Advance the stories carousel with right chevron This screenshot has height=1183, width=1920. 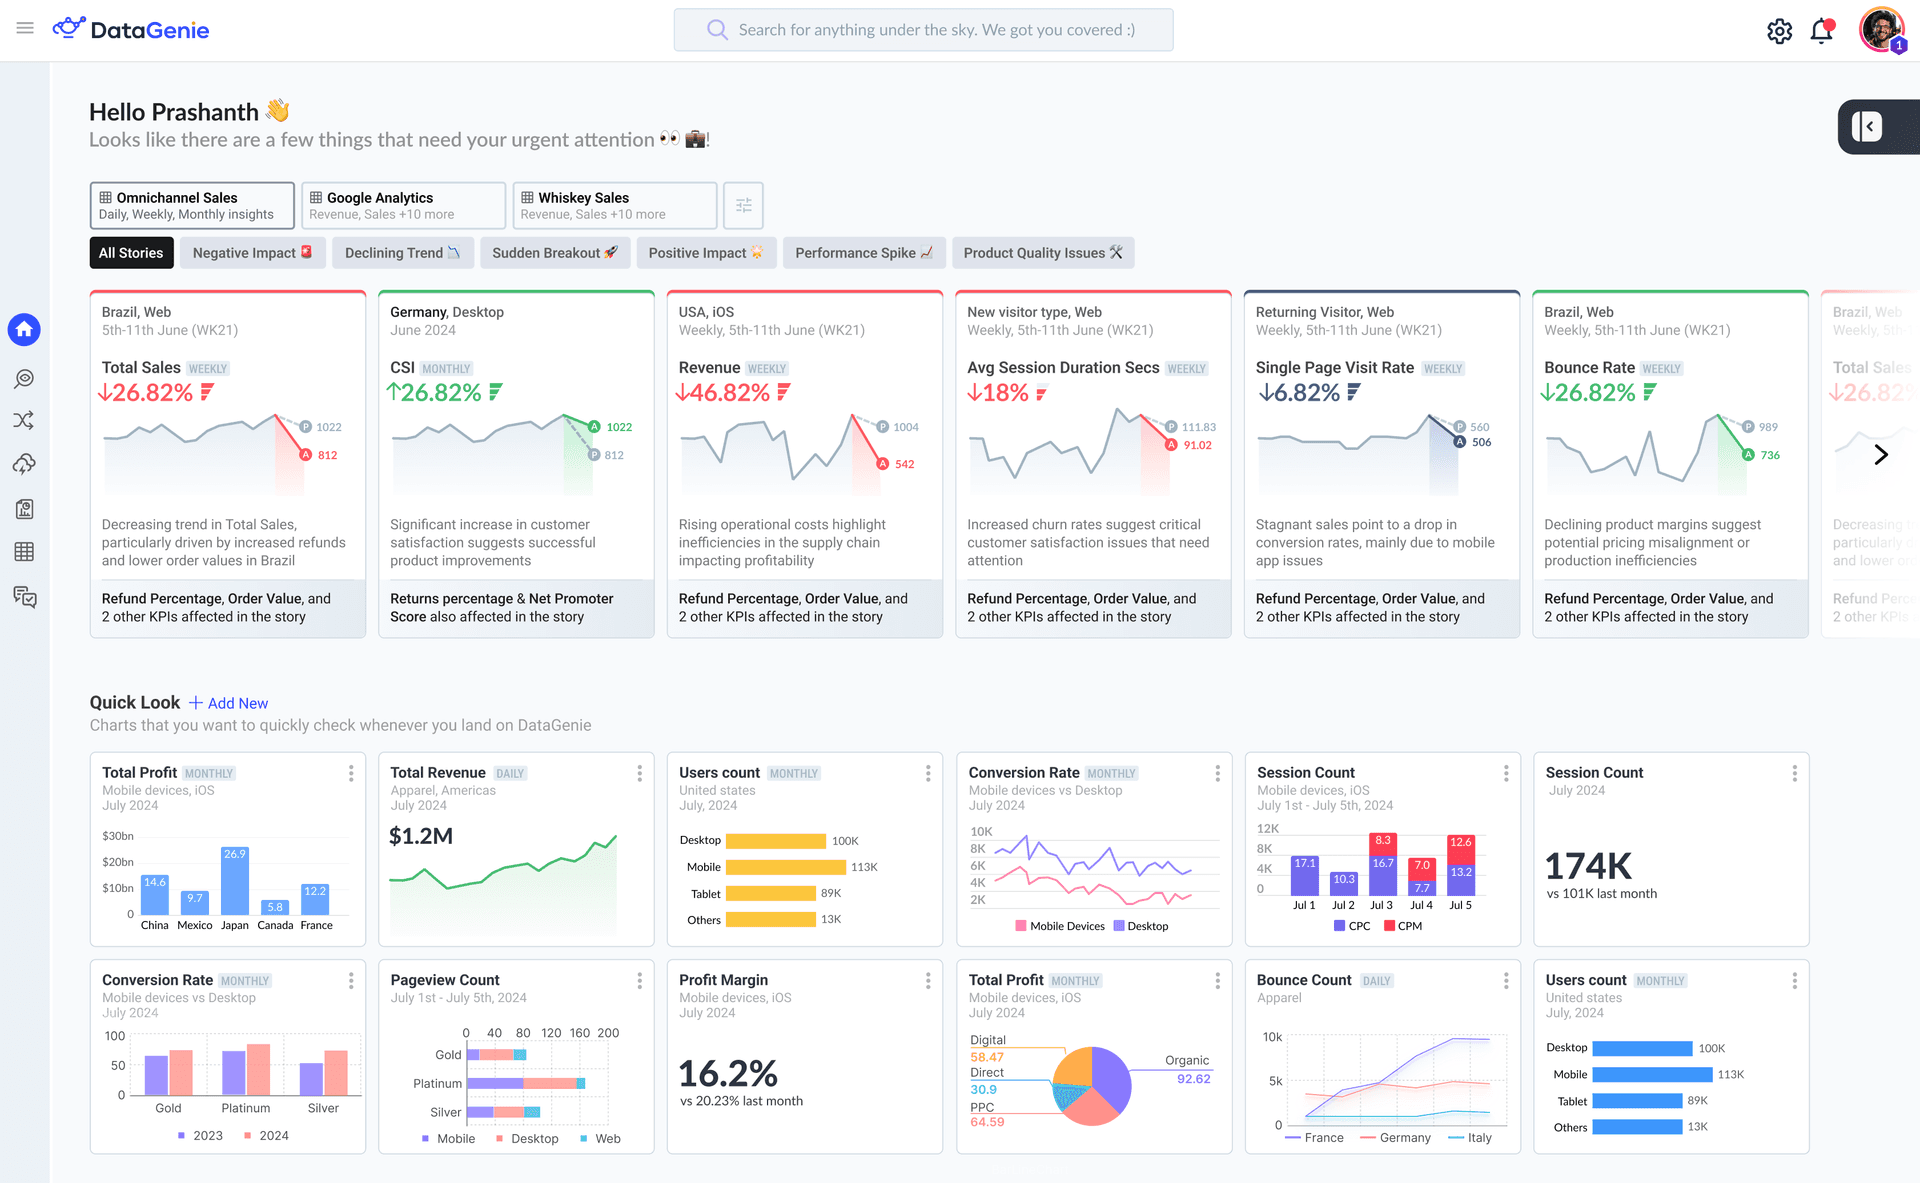pyautogui.click(x=1881, y=454)
